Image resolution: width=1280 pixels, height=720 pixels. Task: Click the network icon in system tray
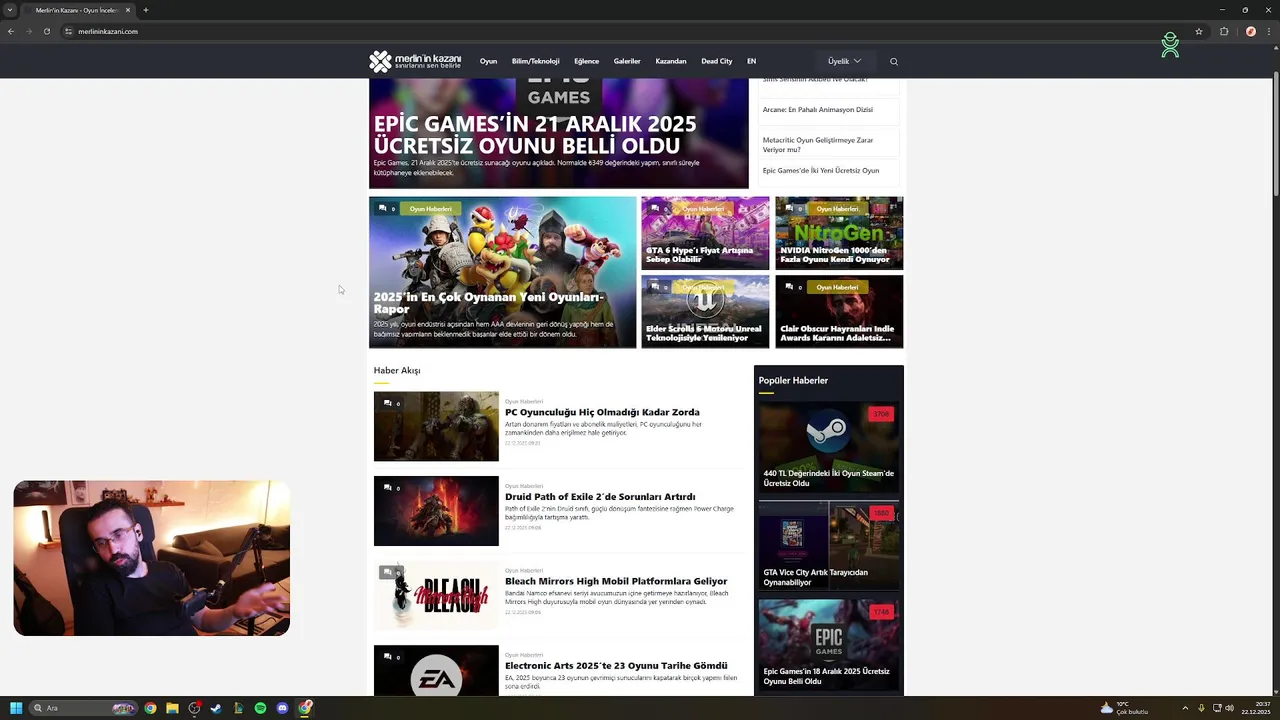1216,708
